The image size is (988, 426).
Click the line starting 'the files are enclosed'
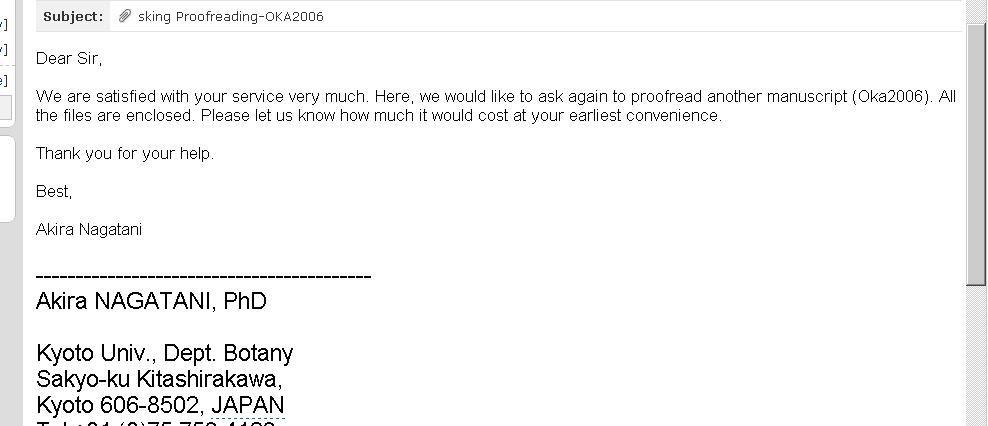point(379,116)
